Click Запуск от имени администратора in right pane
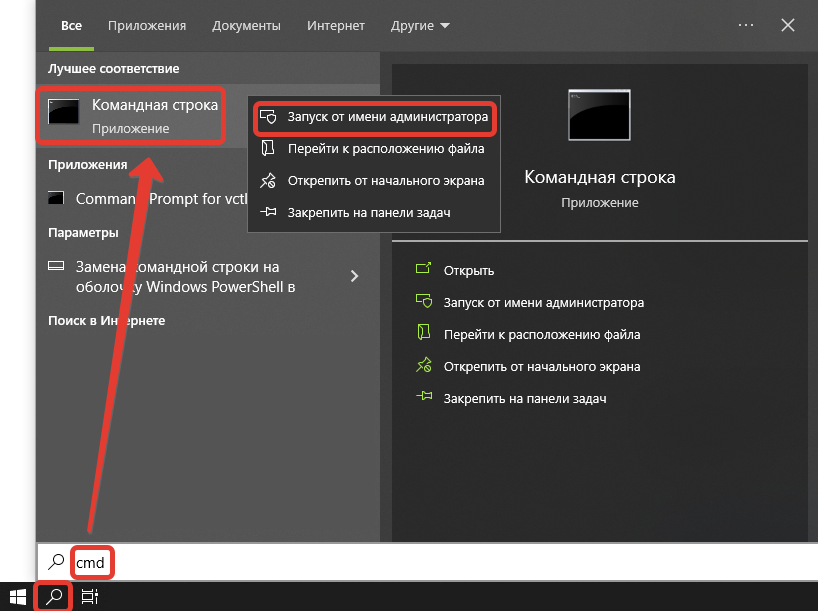 [544, 303]
